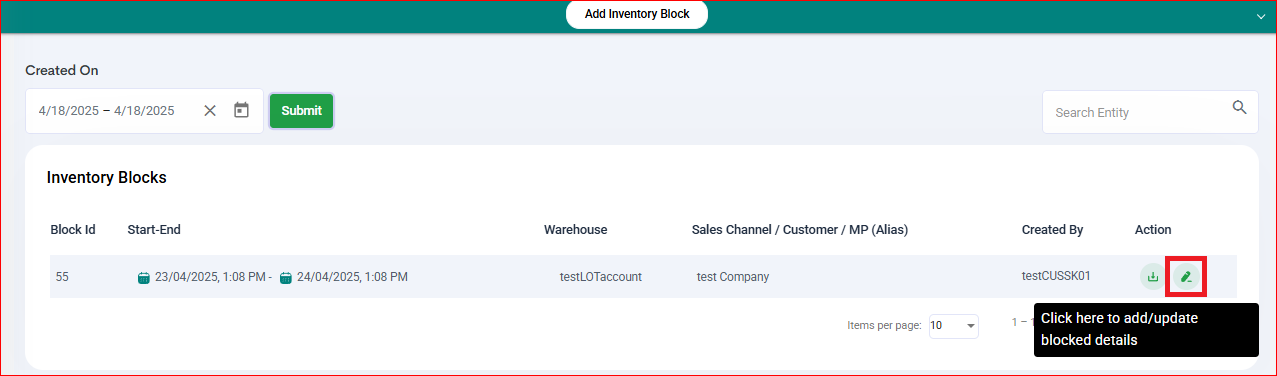Select the test Company cell

[733, 277]
